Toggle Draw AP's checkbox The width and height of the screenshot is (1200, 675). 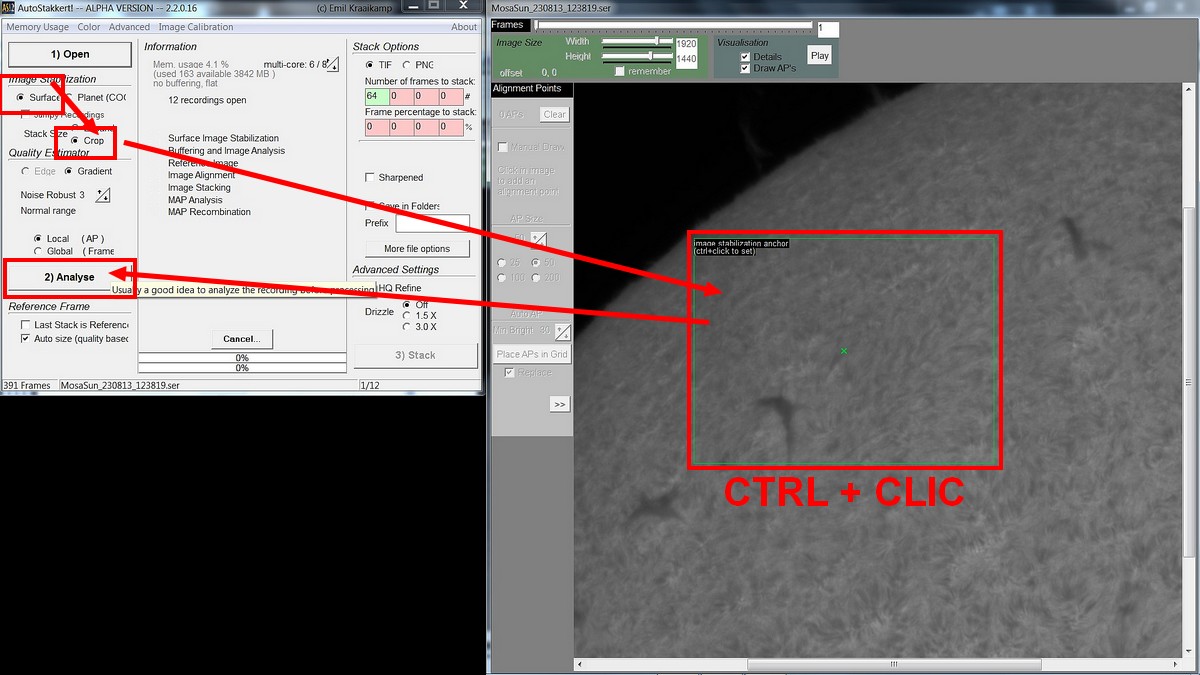[x=745, y=68]
